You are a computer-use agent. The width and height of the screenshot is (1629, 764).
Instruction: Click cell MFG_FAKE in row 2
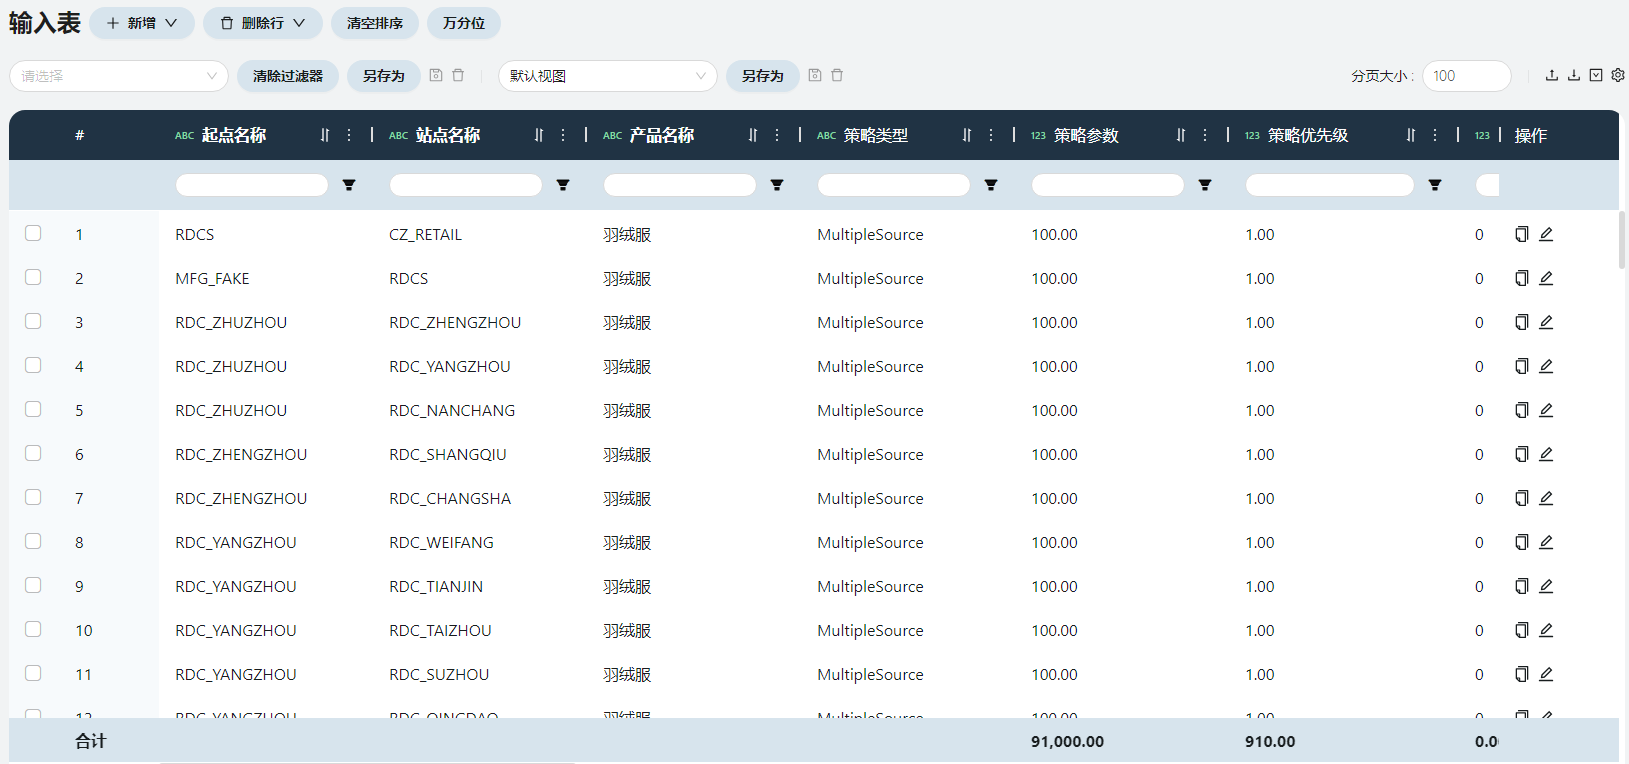(212, 279)
